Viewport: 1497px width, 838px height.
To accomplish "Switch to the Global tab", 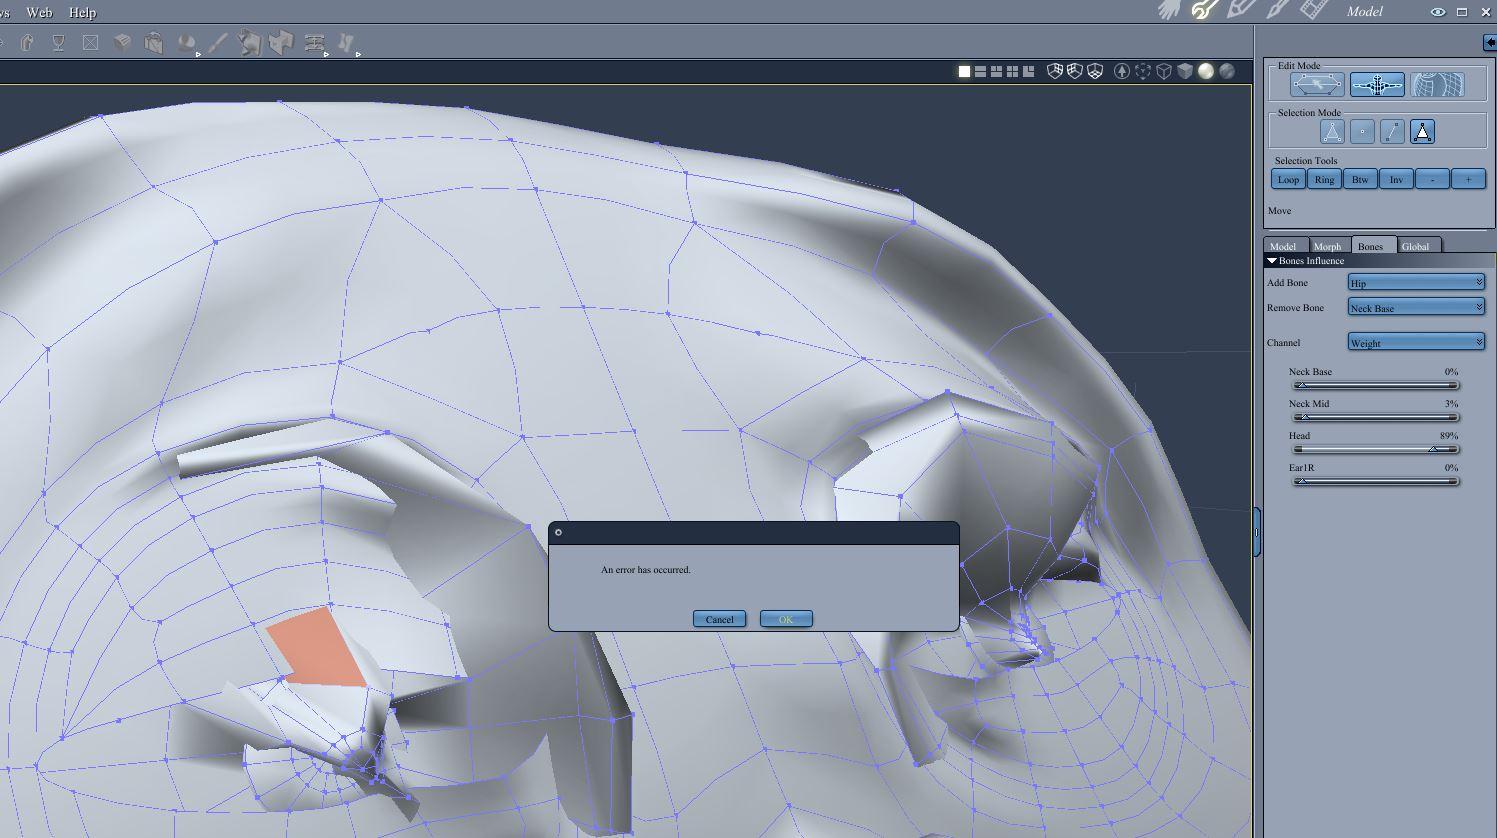I will [x=1416, y=246].
